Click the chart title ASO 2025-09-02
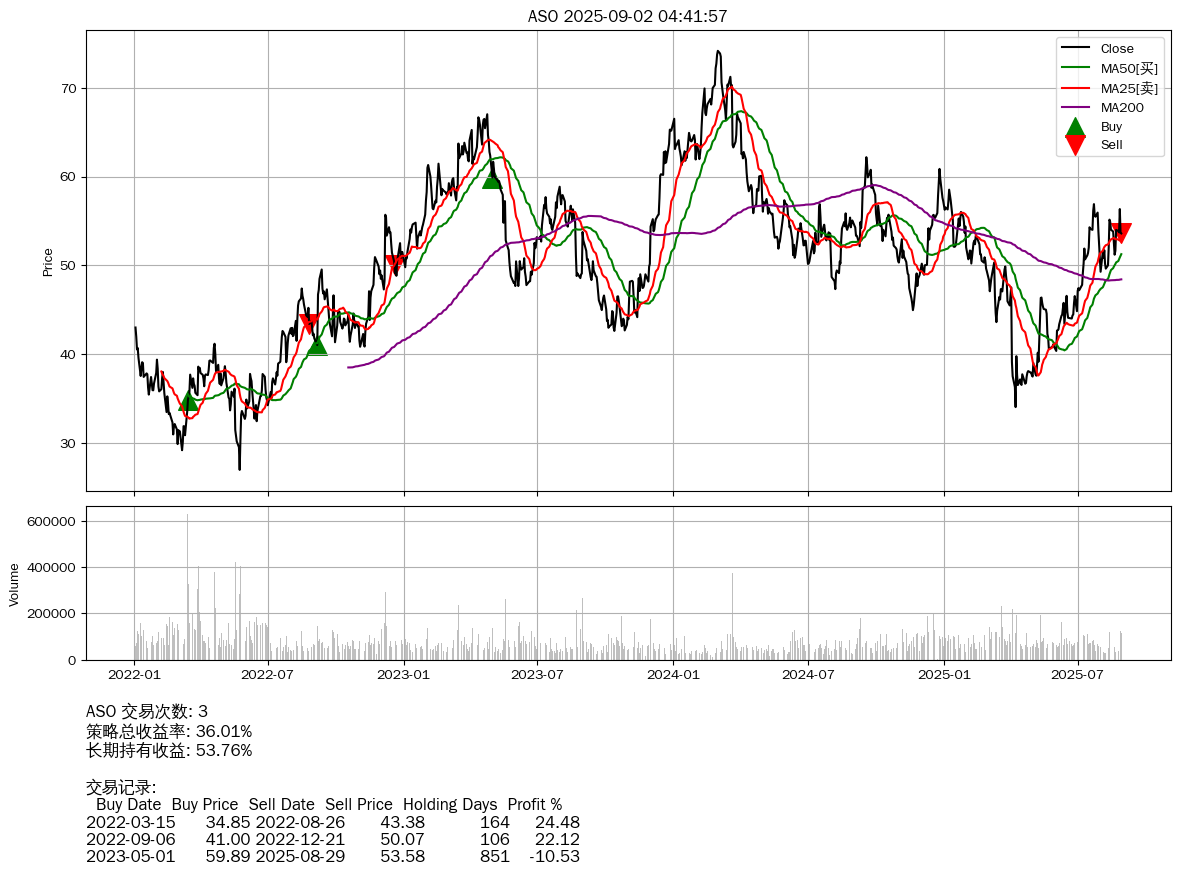1180x875 pixels. click(628, 16)
